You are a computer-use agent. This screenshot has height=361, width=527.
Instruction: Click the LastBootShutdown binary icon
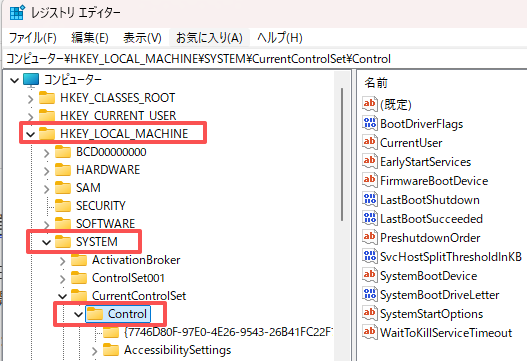pyautogui.click(x=370, y=199)
